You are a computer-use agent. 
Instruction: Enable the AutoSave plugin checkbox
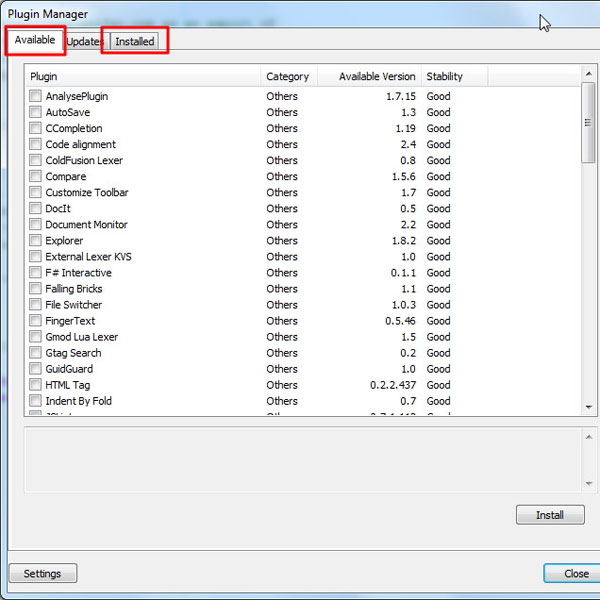(x=35, y=113)
